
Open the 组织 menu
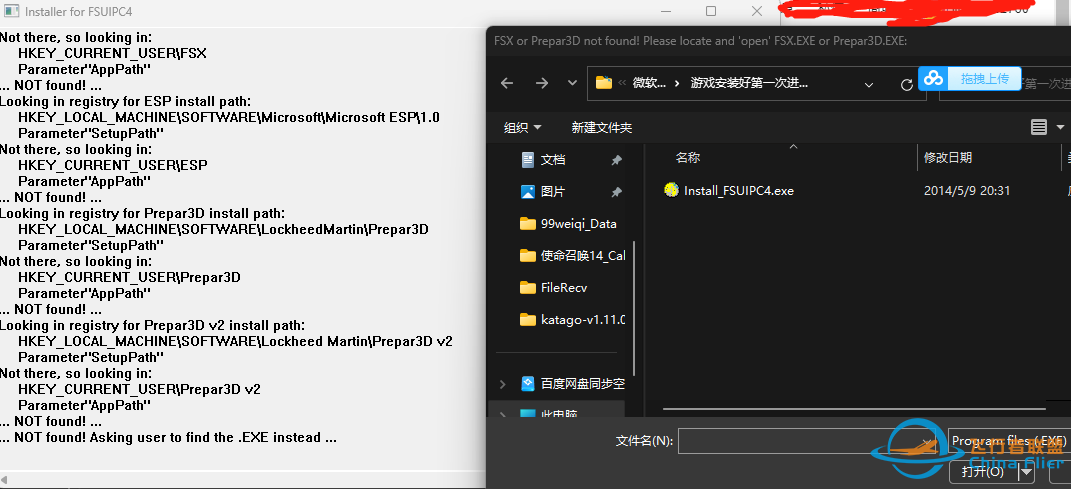pyautogui.click(x=523, y=127)
